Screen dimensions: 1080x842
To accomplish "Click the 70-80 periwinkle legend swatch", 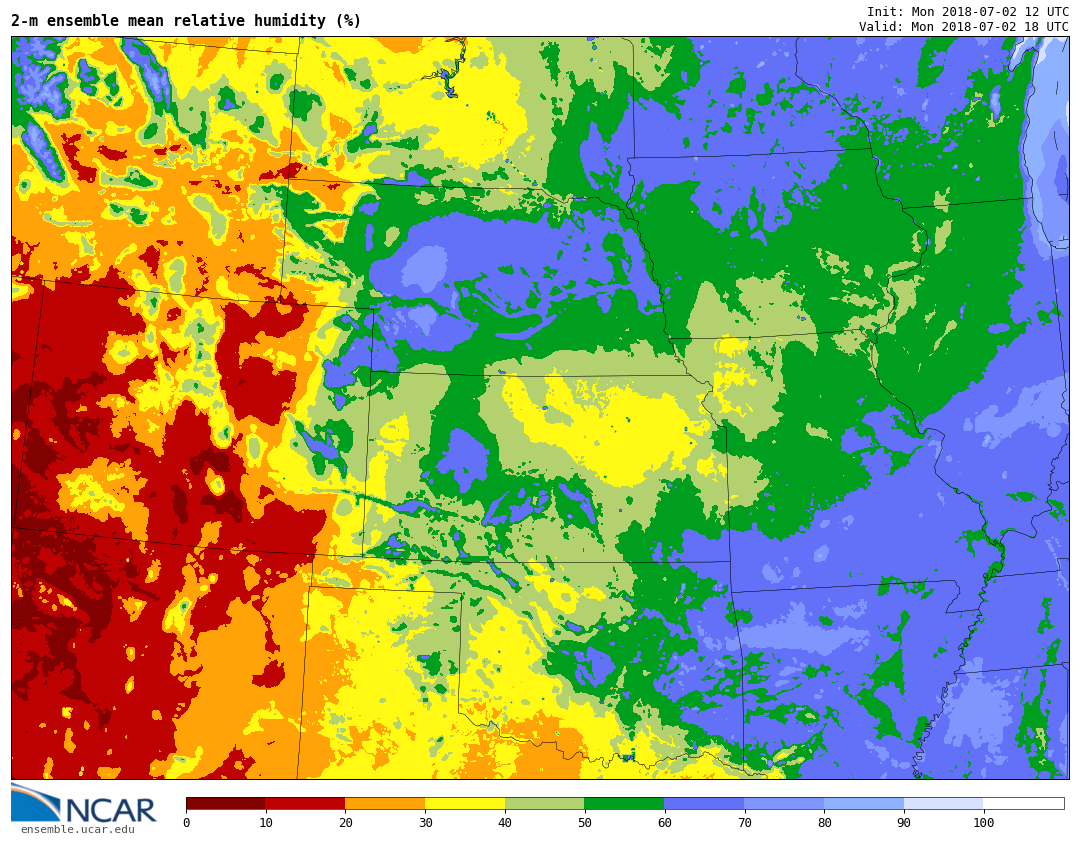I will [x=785, y=803].
